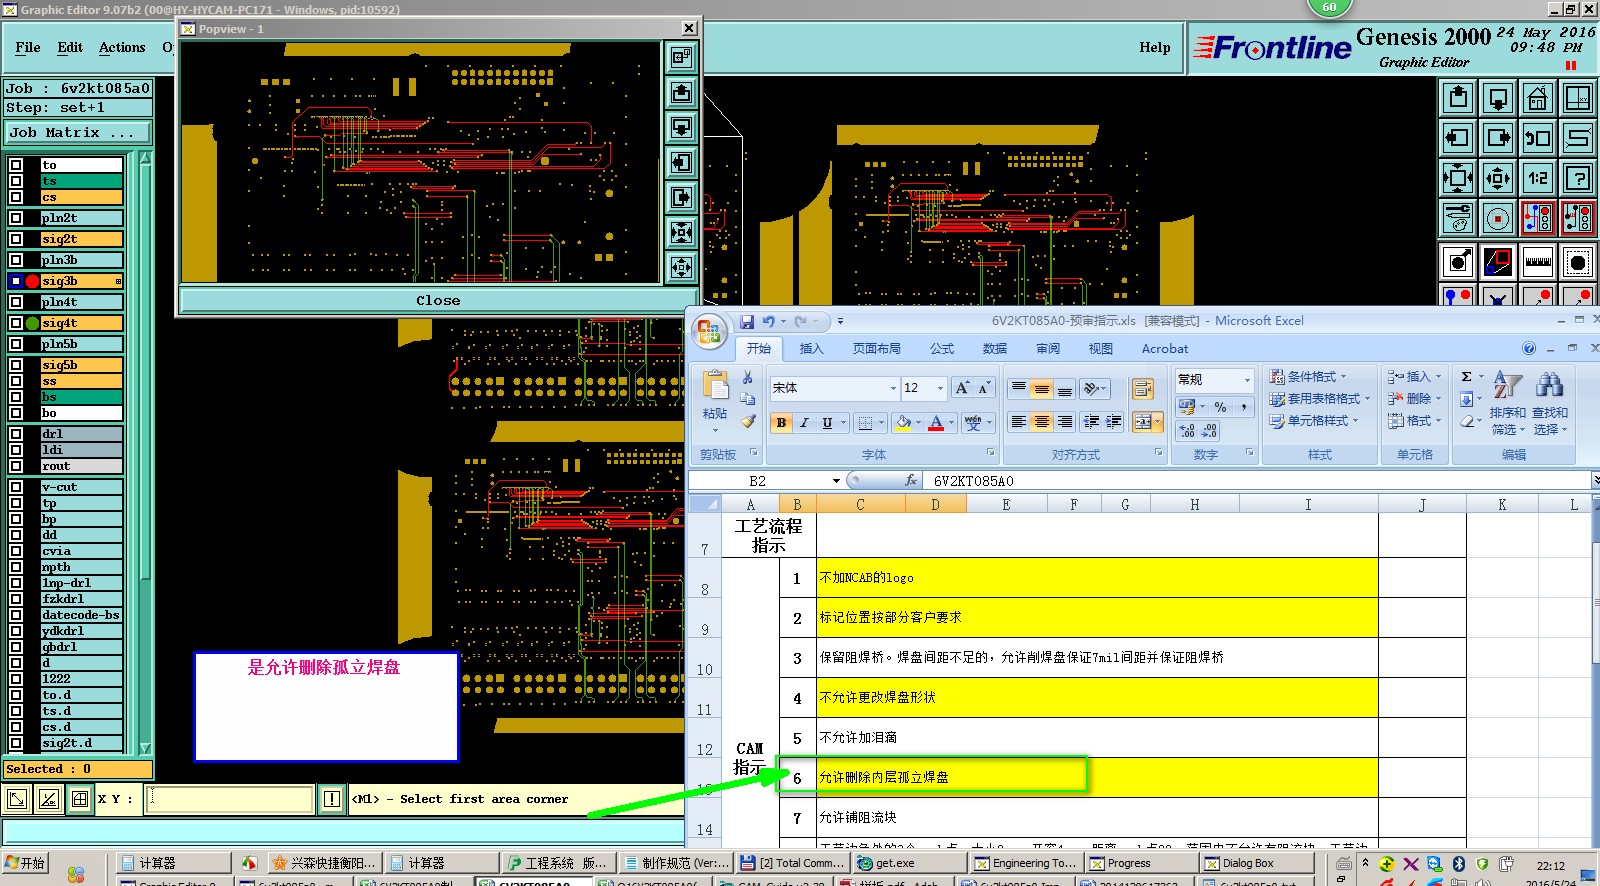The width and height of the screenshot is (1600, 886).
Task: Click the 1:2 zoom scale icon
Action: click(x=1537, y=178)
